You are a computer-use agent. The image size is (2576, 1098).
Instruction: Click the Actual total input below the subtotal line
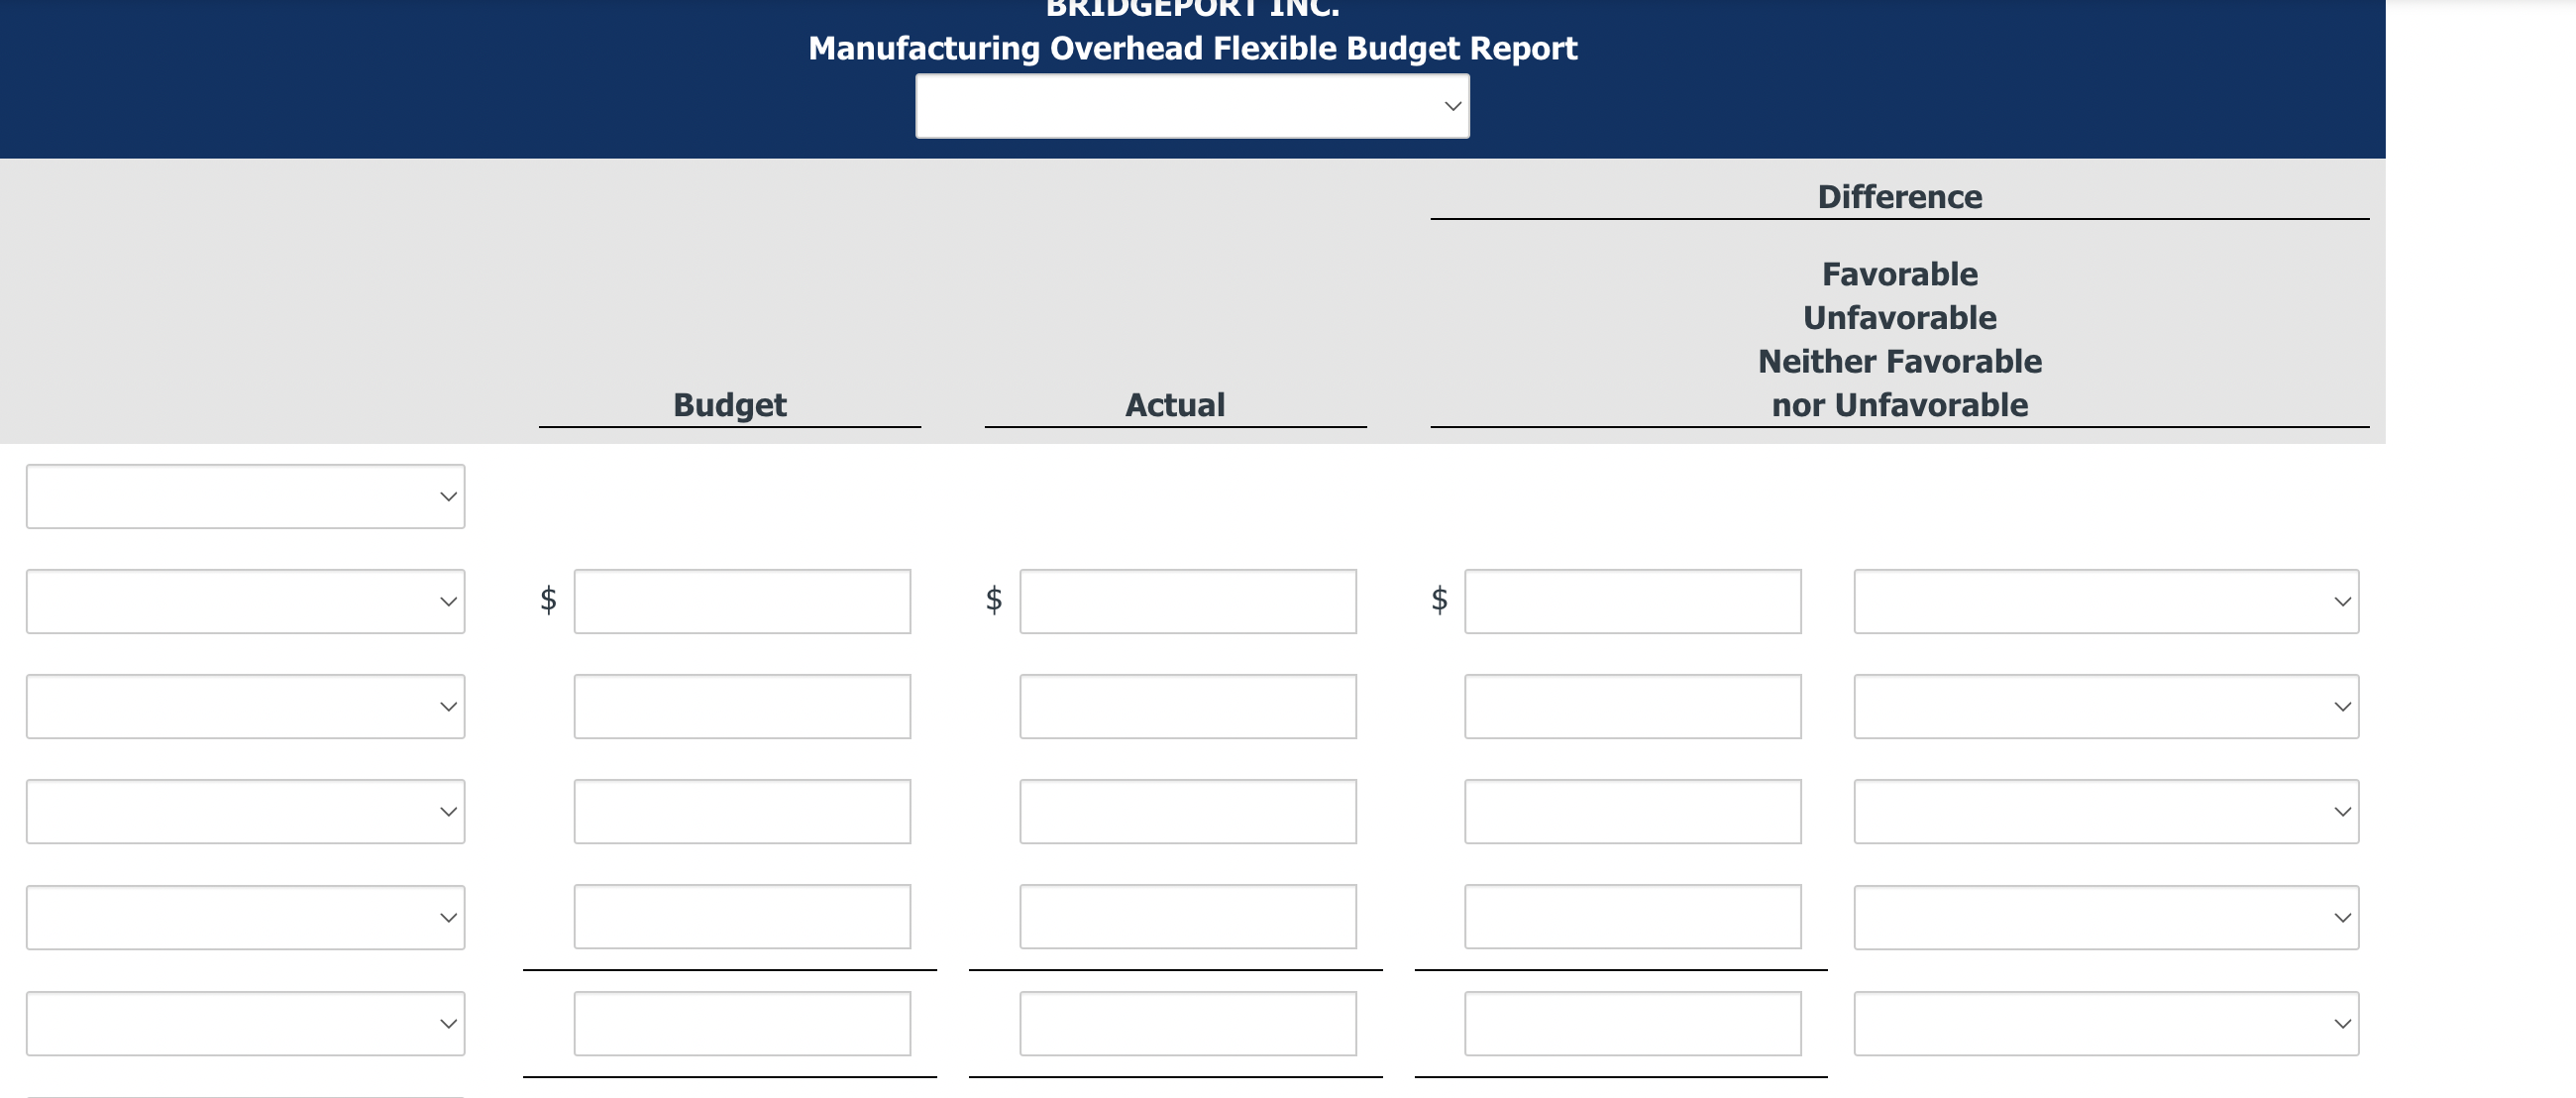[1188, 1023]
